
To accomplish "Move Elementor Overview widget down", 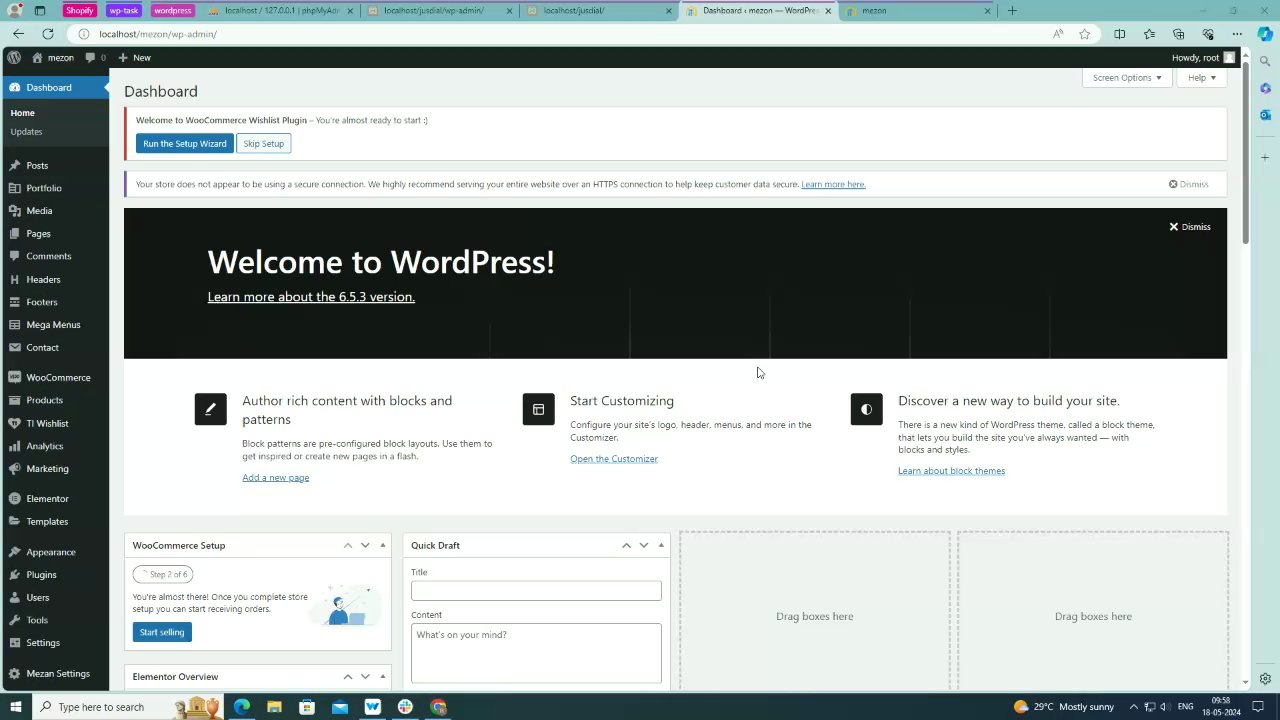I will pyautogui.click(x=365, y=677).
